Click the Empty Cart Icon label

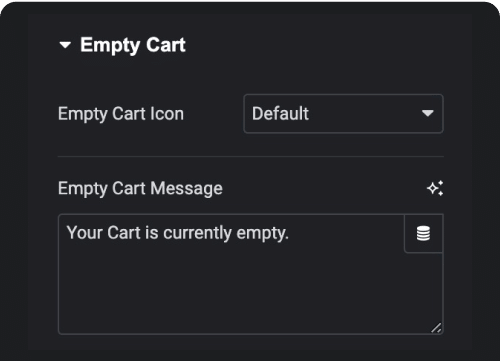coord(121,114)
